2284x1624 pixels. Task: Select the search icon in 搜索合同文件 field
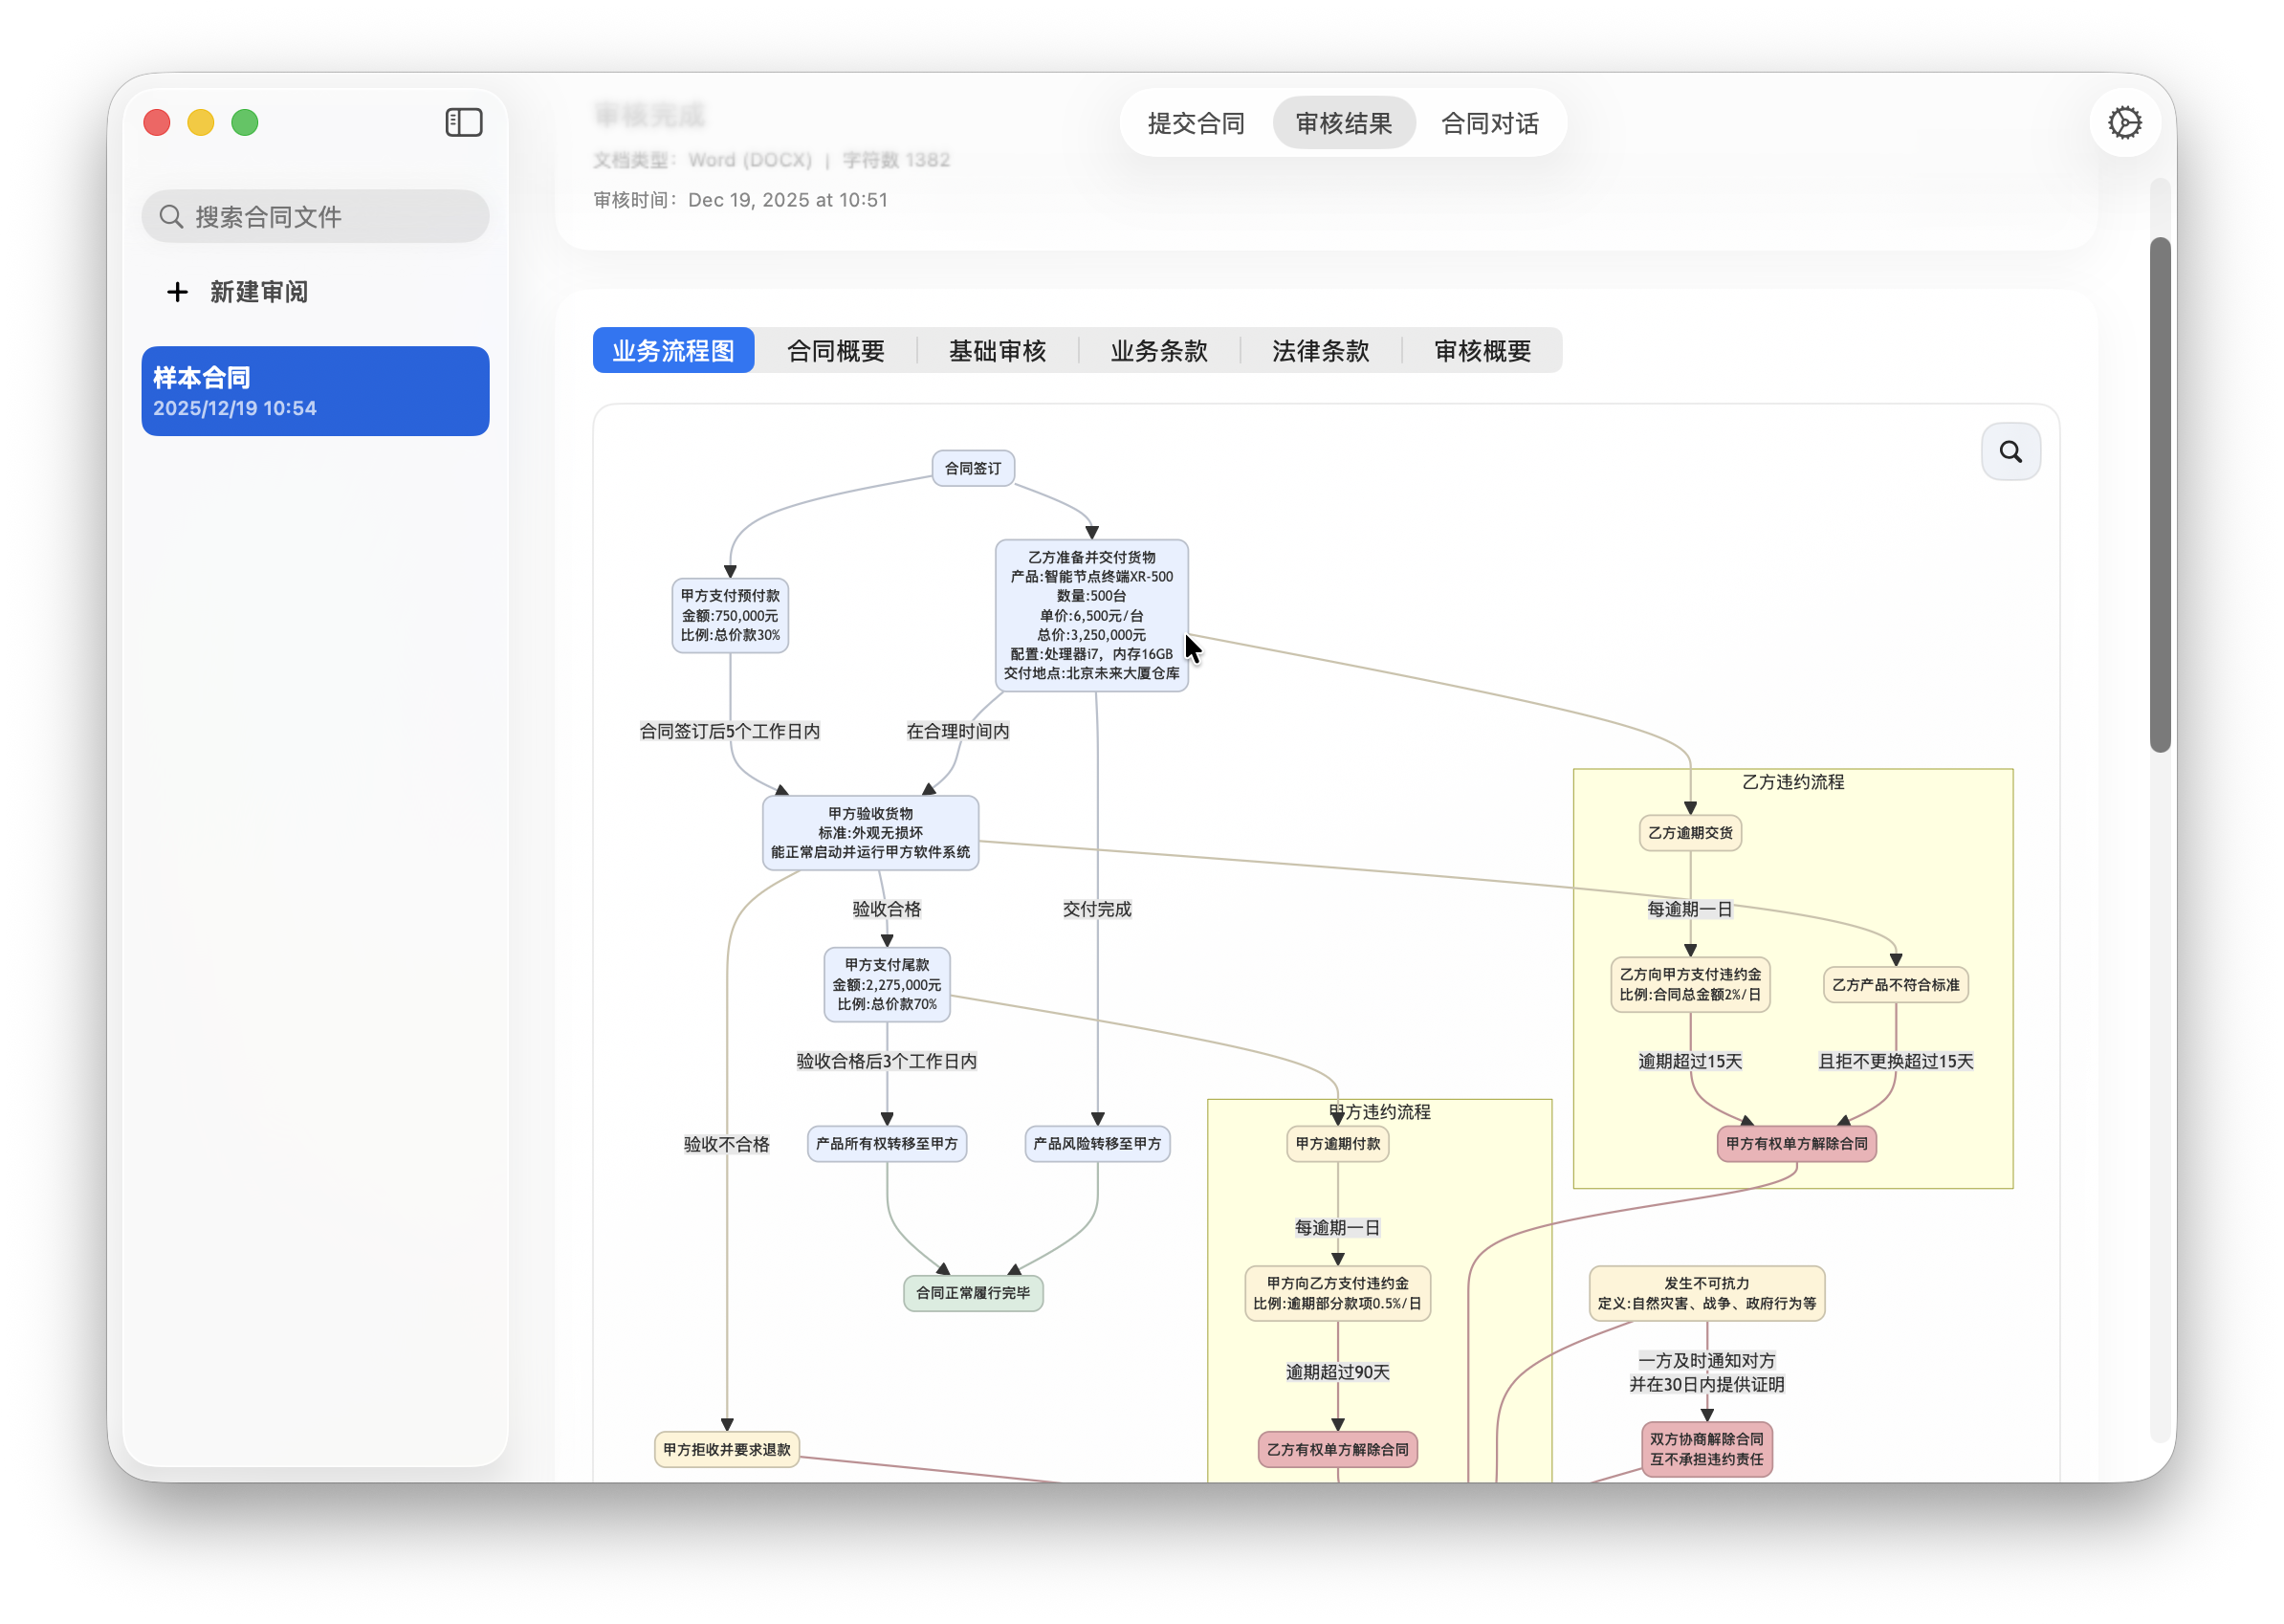tap(171, 215)
